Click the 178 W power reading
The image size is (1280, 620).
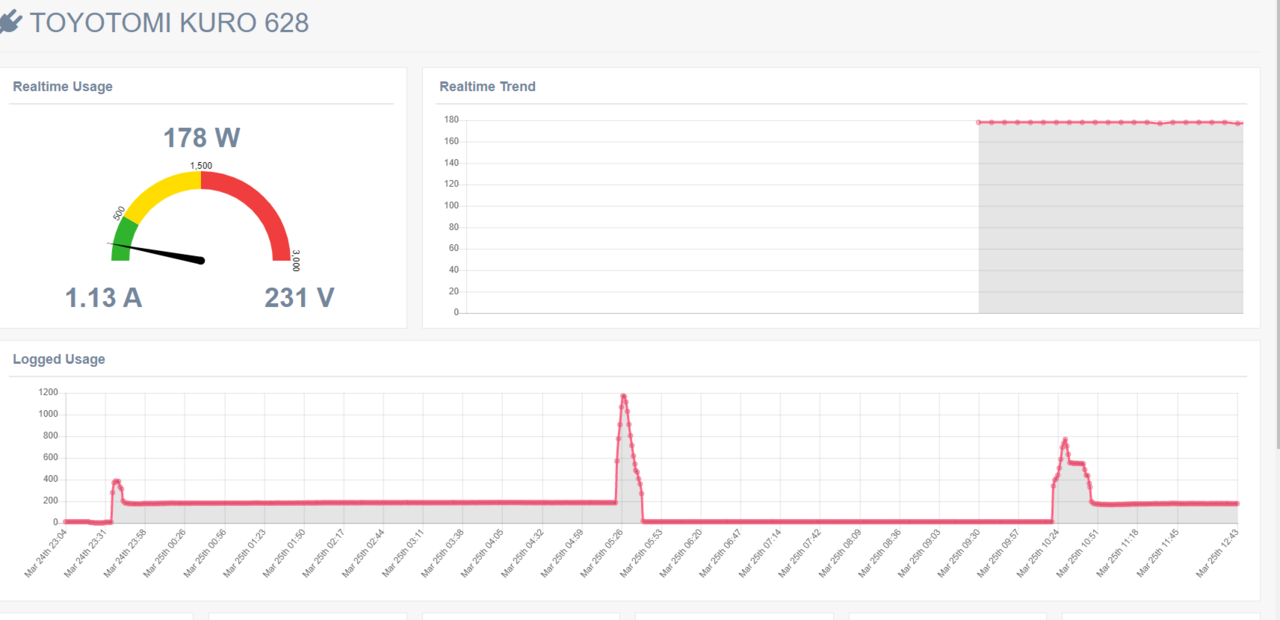click(202, 138)
